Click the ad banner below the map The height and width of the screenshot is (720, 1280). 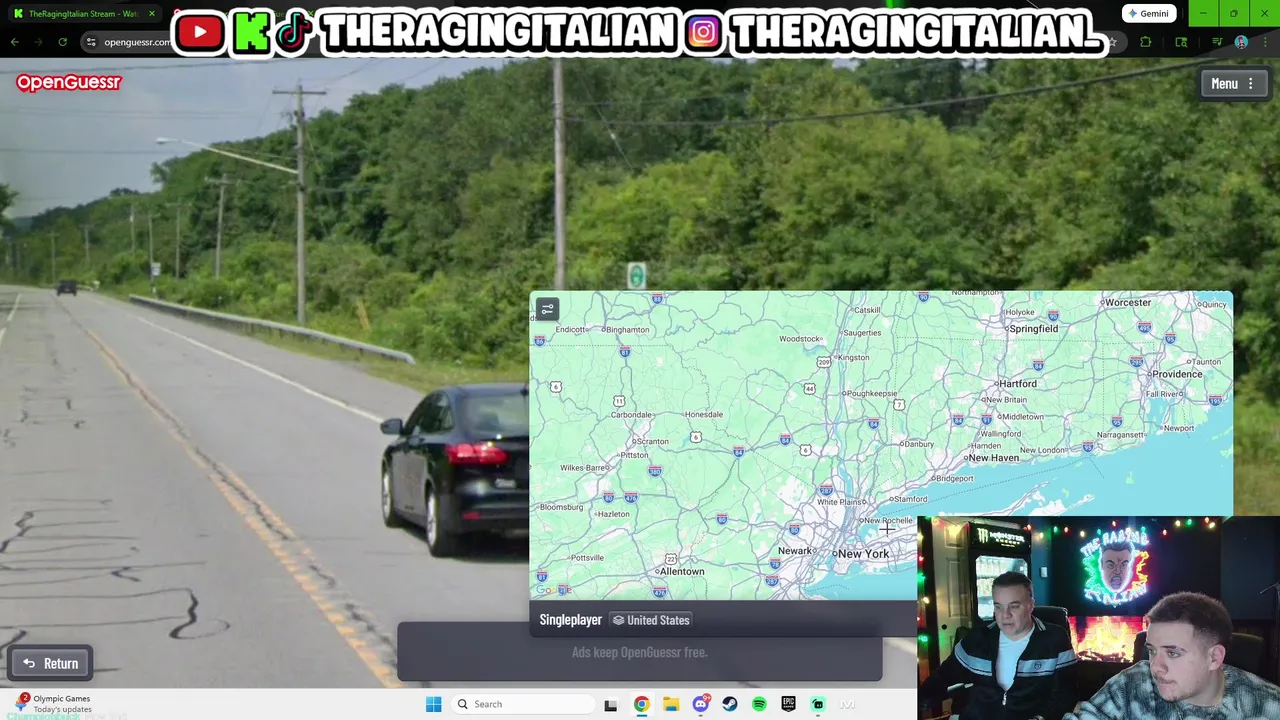[x=640, y=652]
